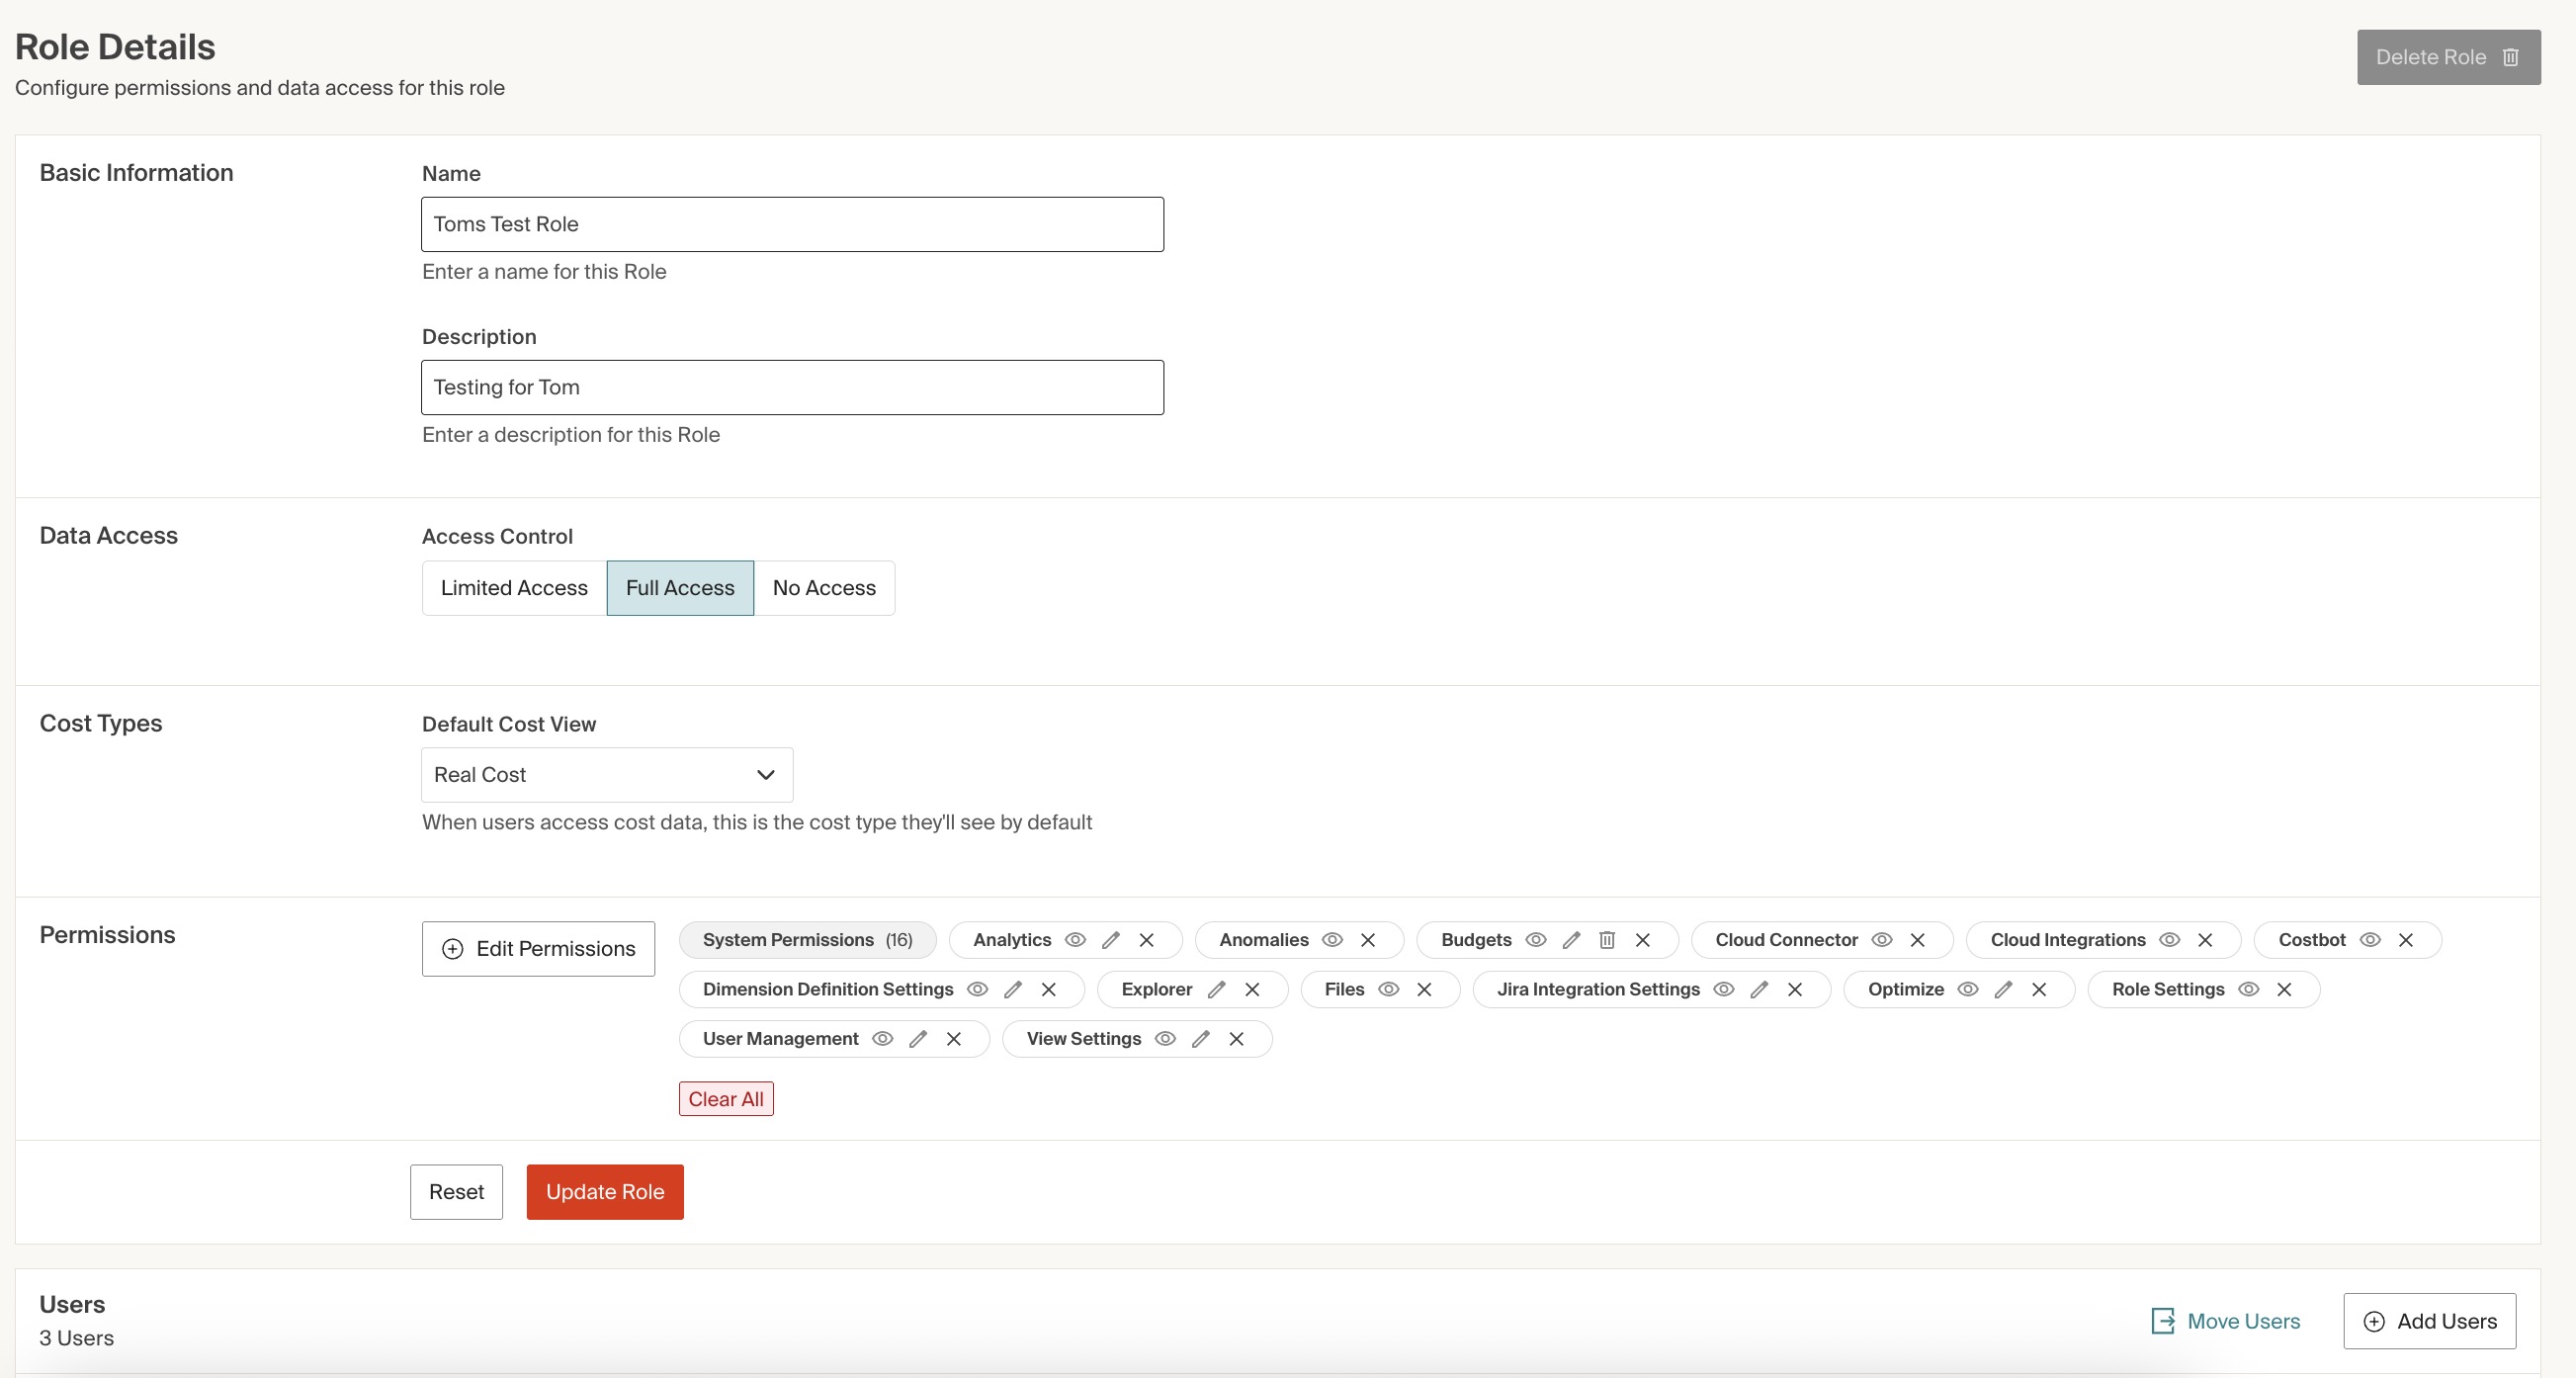This screenshot has height=1378, width=2576.
Task: Open the Edit Permissions dialog
Action: tap(538, 949)
